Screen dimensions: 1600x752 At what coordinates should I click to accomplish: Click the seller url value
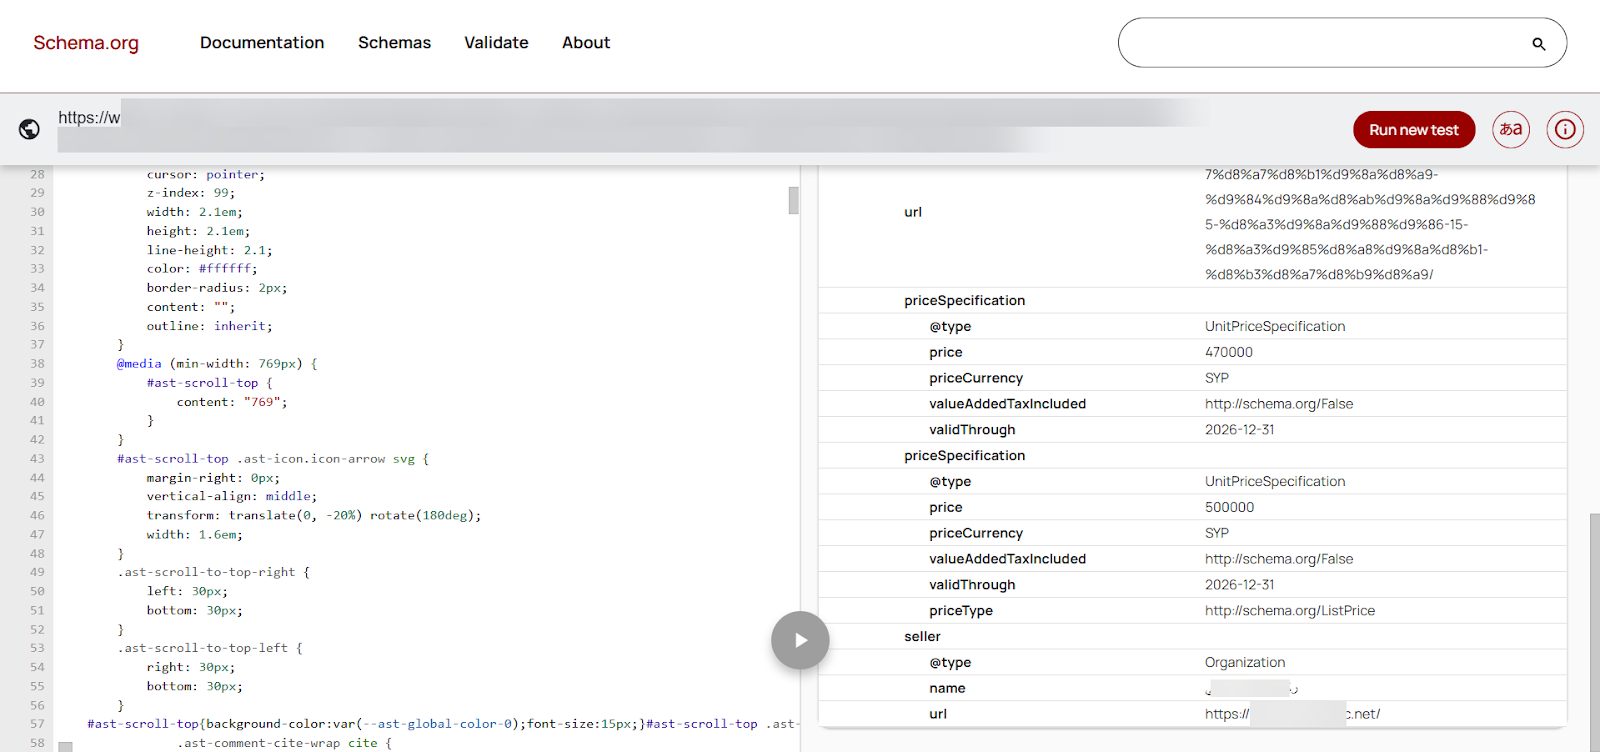click(1292, 714)
